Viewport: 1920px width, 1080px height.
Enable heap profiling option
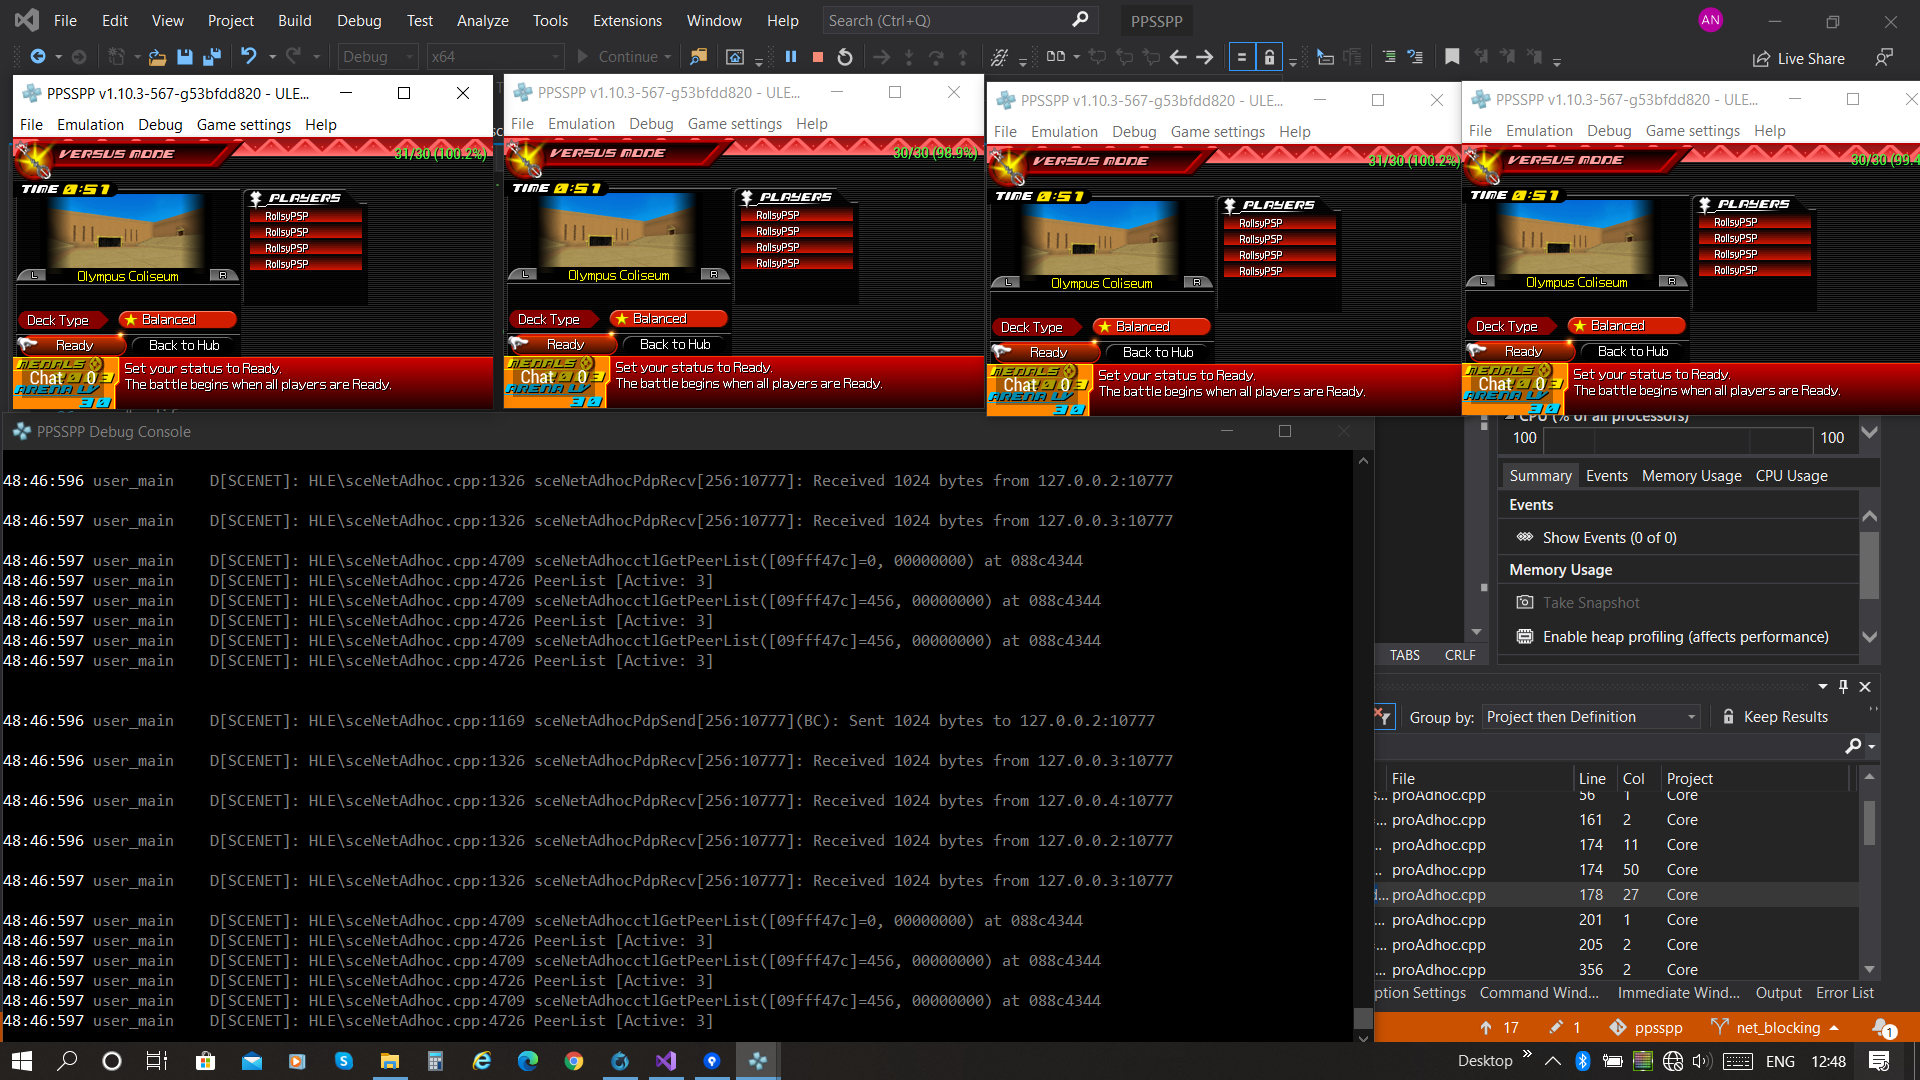tap(1685, 637)
